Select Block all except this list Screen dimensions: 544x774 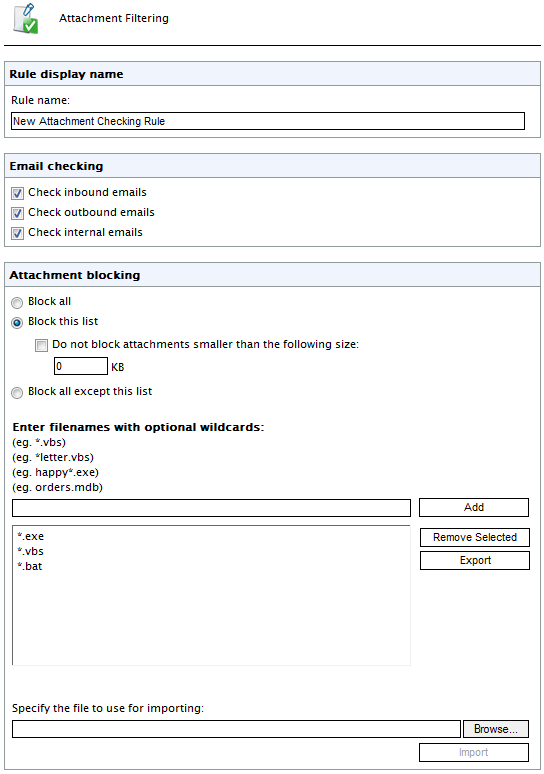tap(17, 392)
